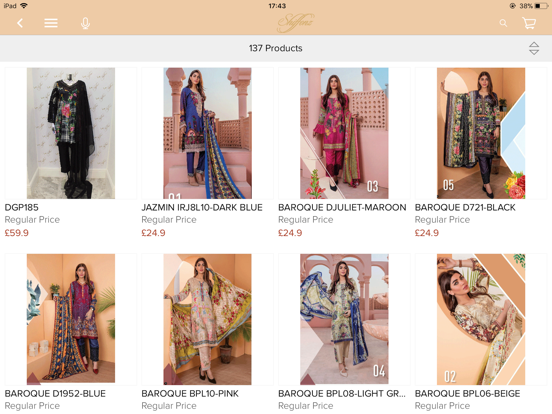Open the shopping cart
The width and height of the screenshot is (552, 414).
click(529, 23)
